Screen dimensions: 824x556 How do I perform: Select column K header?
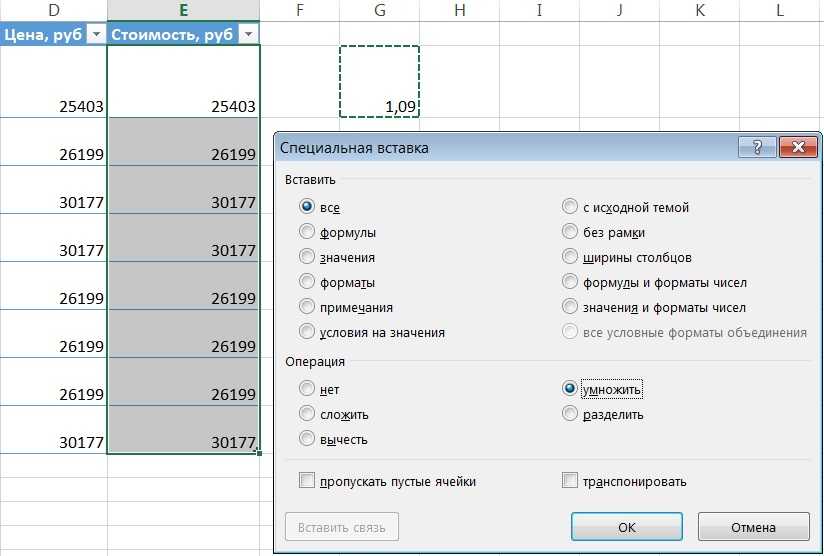click(x=699, y=11)
